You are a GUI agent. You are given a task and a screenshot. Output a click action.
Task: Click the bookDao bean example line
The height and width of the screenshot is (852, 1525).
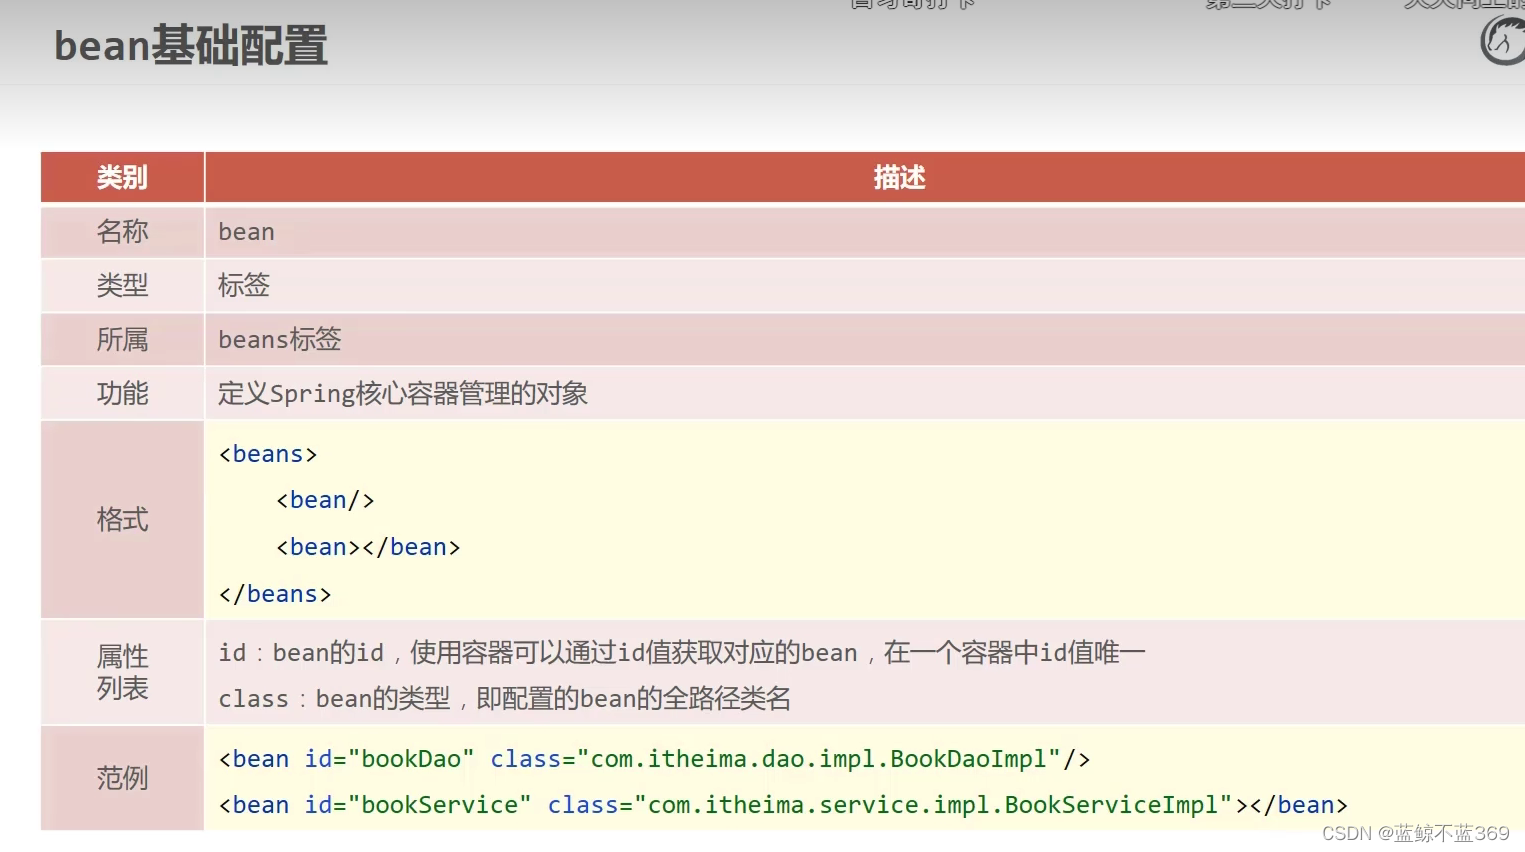654,759
